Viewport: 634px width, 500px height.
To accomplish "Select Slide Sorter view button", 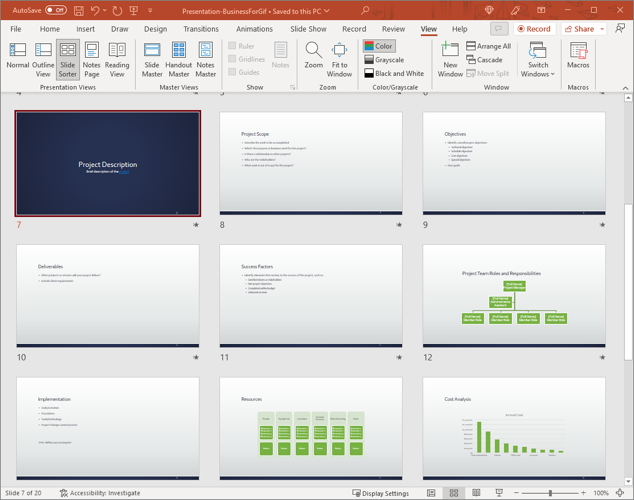I will (x=68, y=59).
